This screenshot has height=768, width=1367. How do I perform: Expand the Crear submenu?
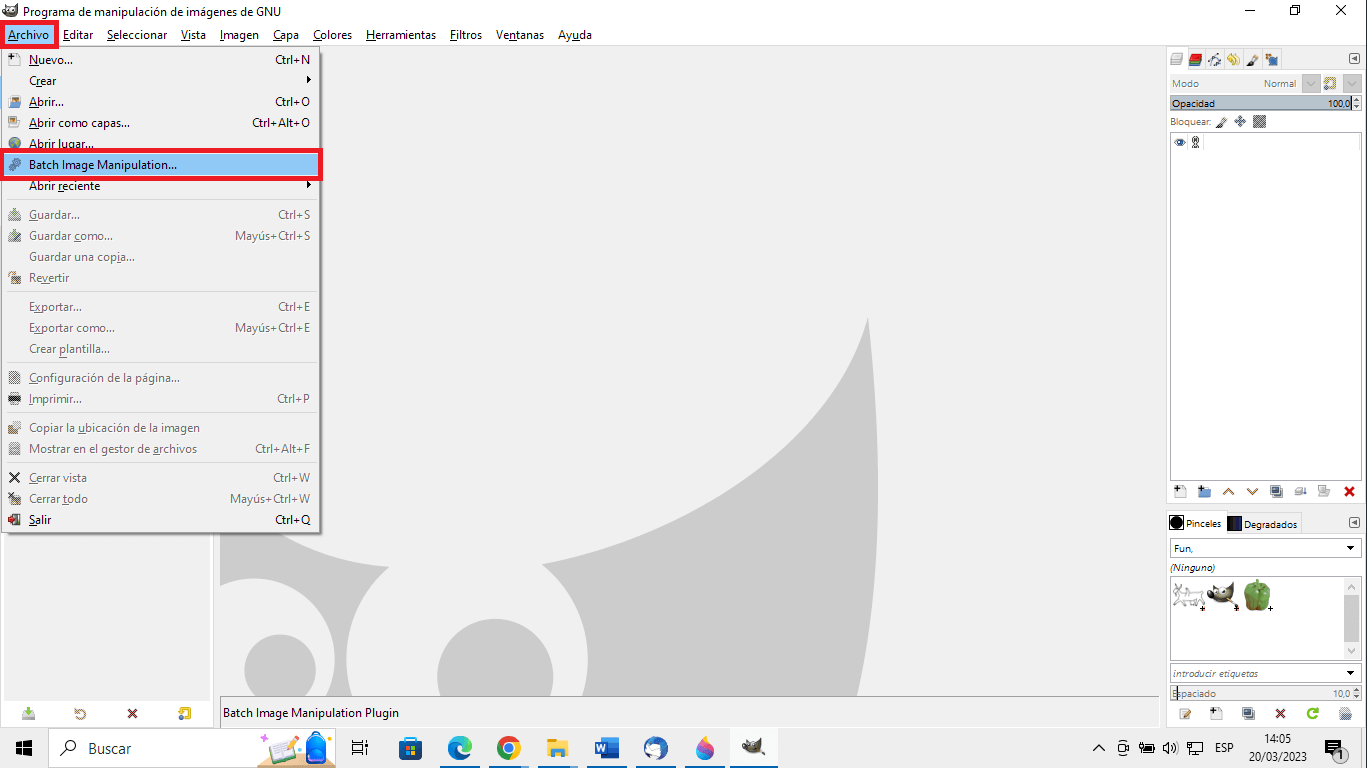point(161,81)
